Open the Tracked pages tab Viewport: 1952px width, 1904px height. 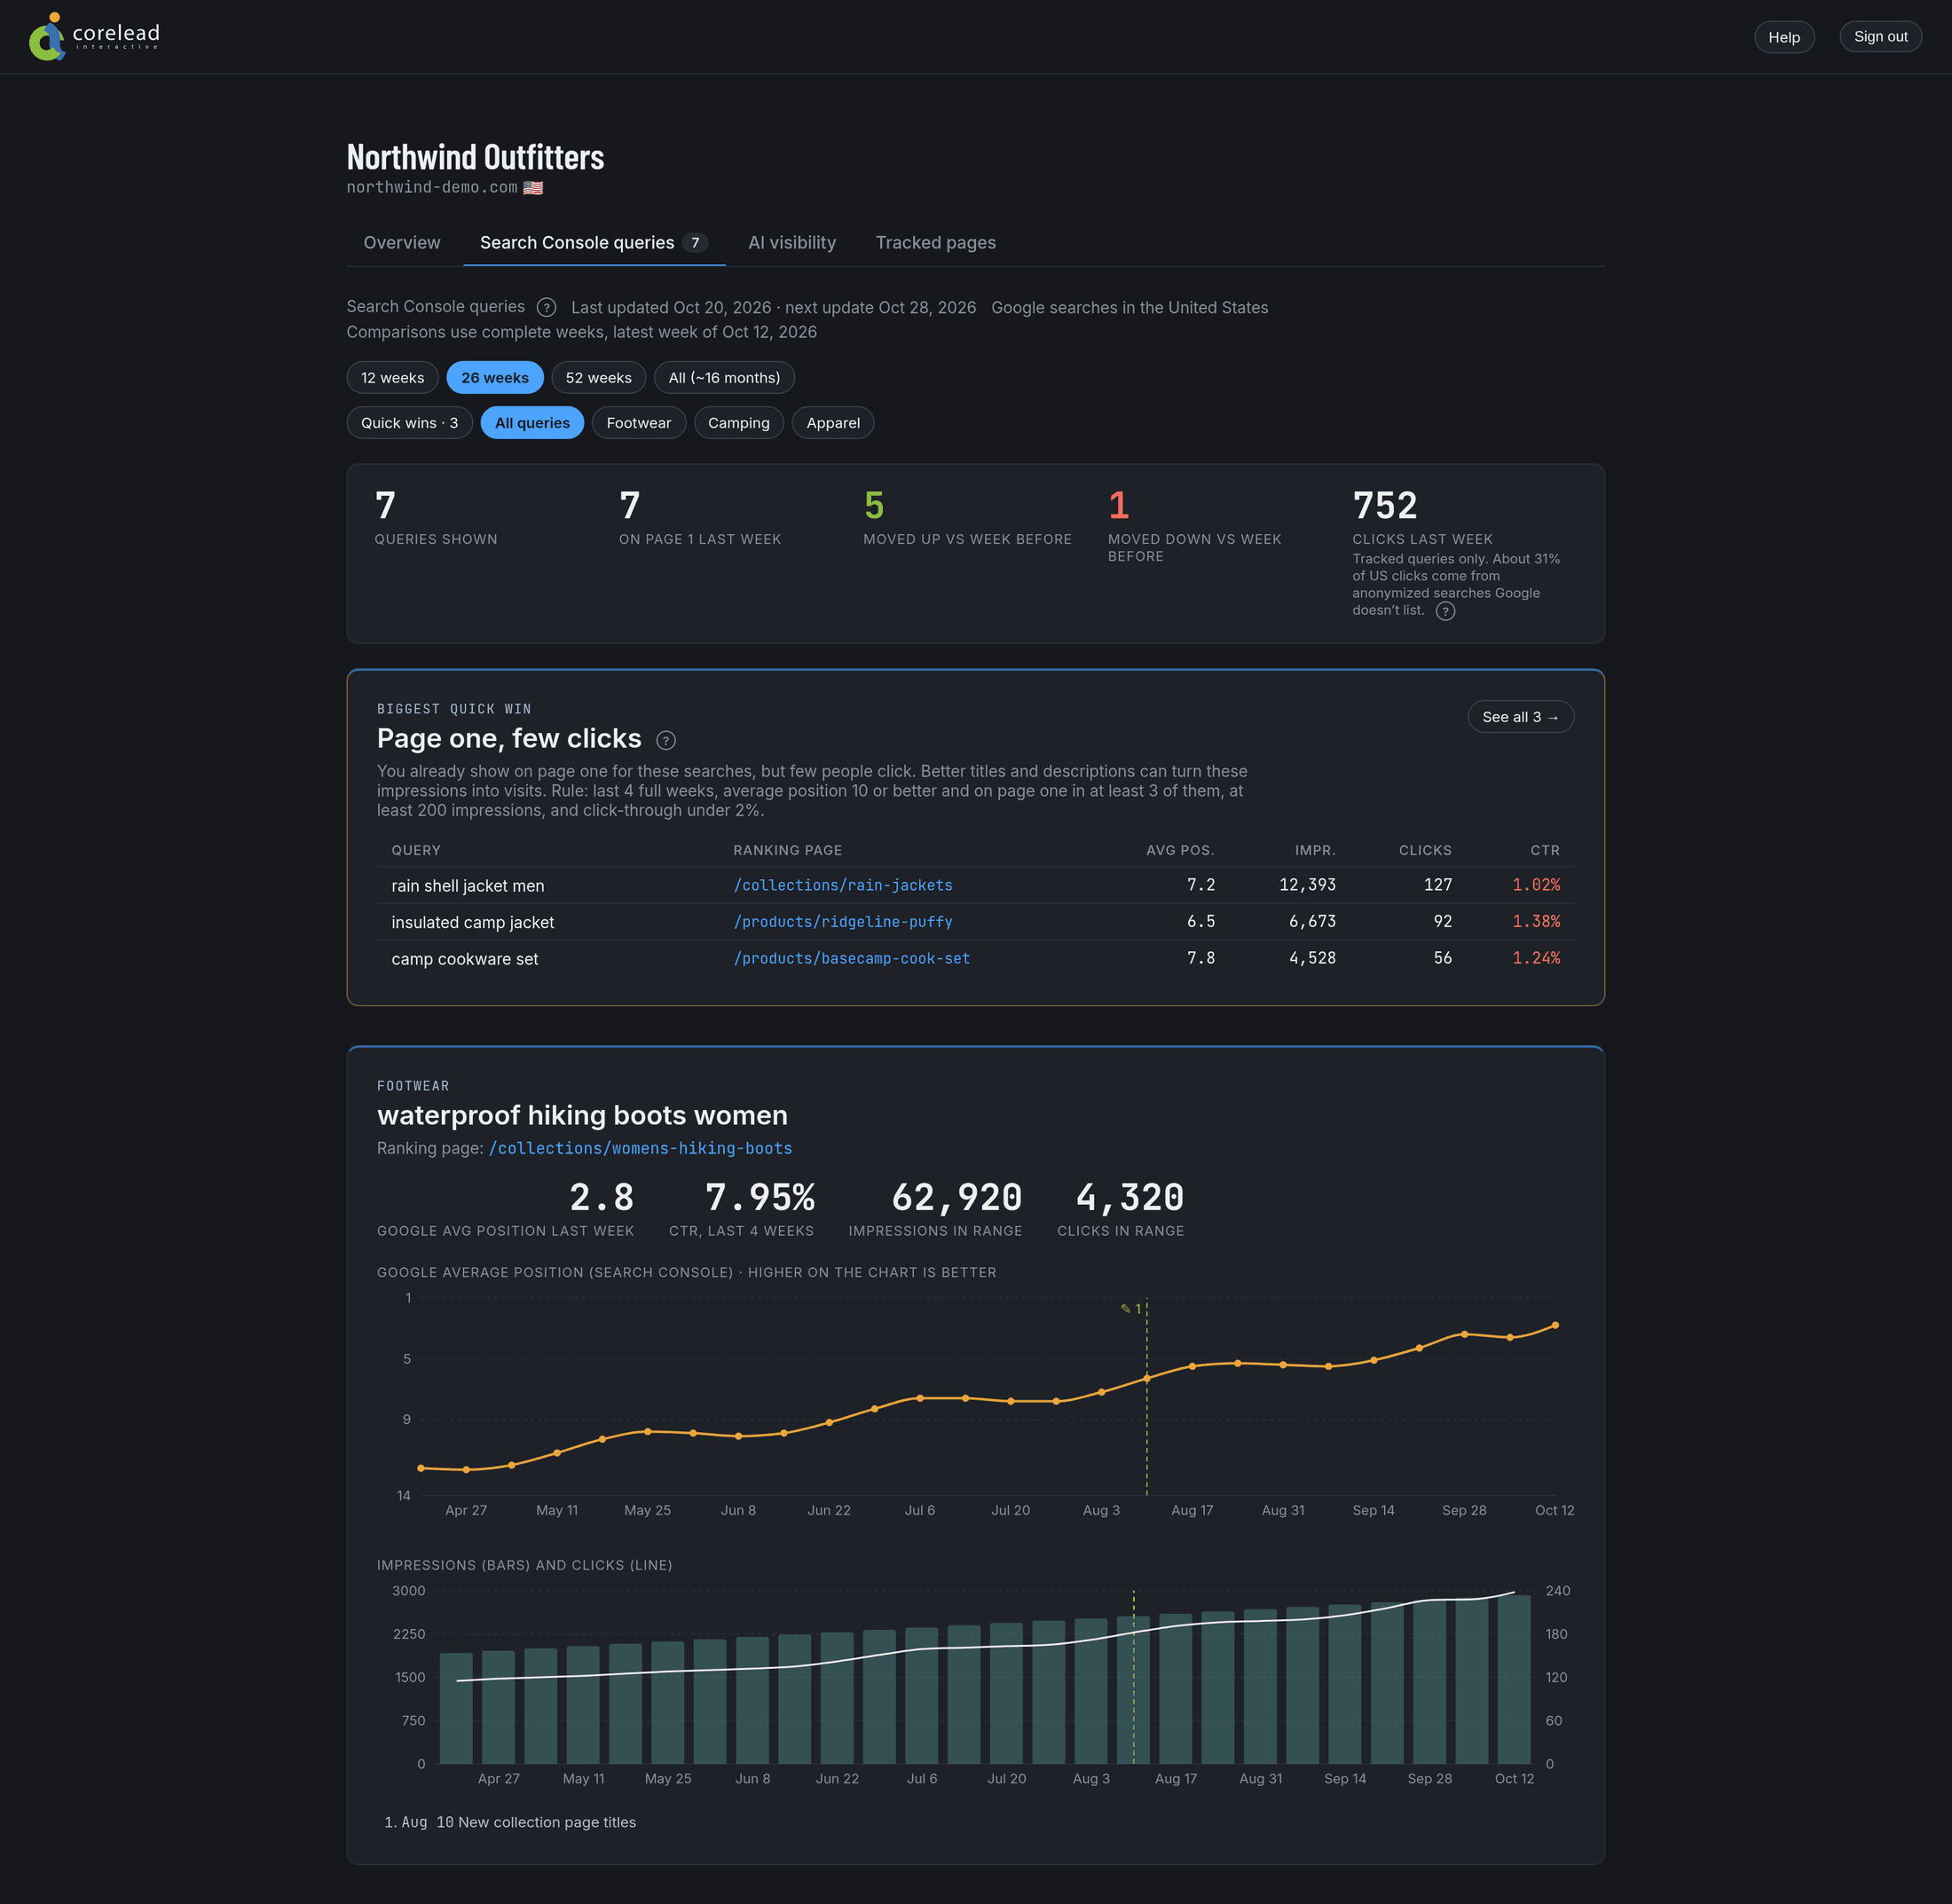pos(935,243)
